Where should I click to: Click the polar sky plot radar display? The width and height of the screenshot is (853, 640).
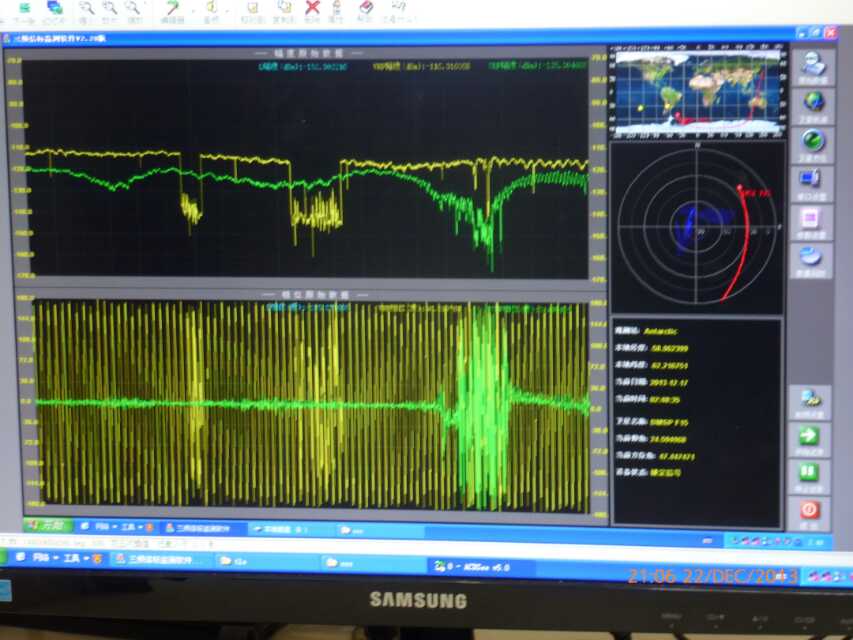coord(697,227)
